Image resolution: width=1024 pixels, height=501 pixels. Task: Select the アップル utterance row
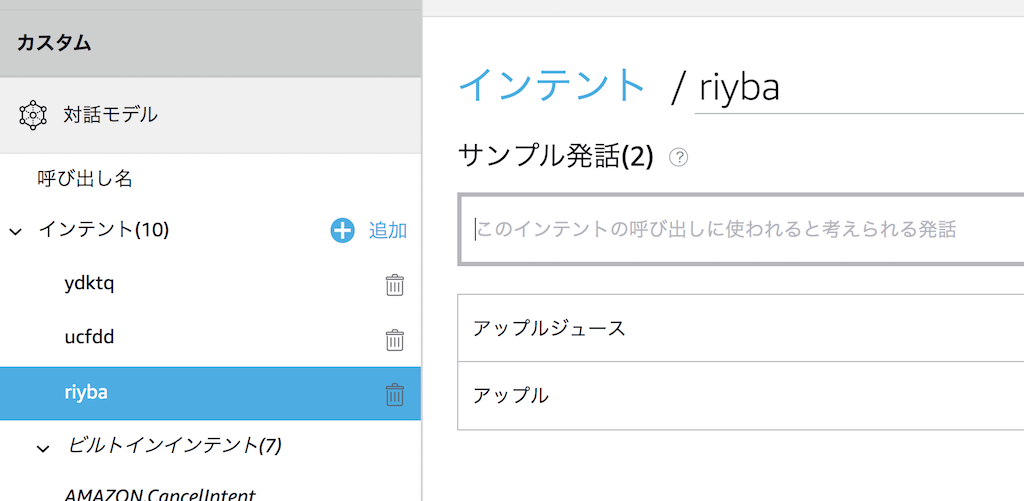(x=741, y=396)
